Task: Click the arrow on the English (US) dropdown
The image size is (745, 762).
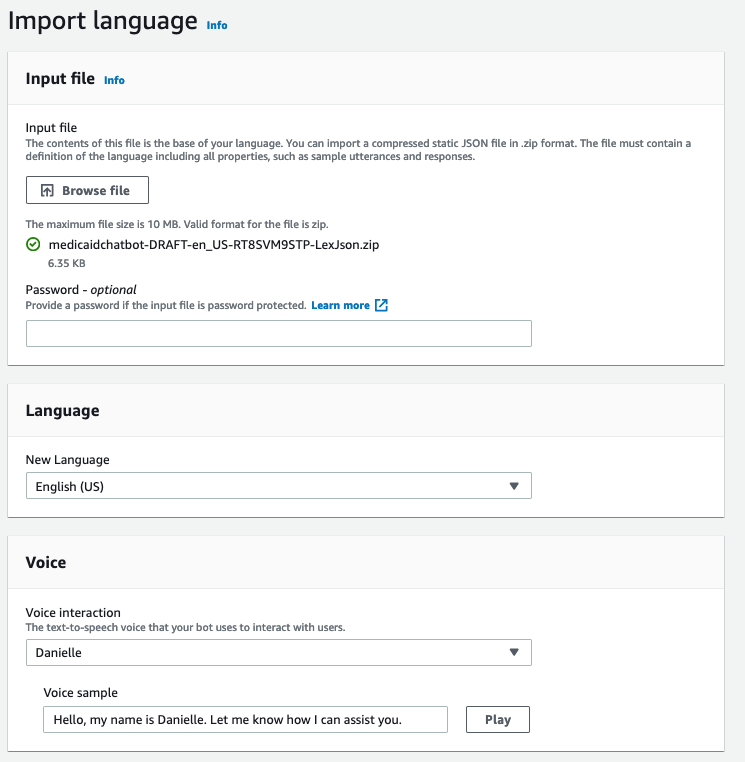Action: pyautogui.click(x=514, y=486)
